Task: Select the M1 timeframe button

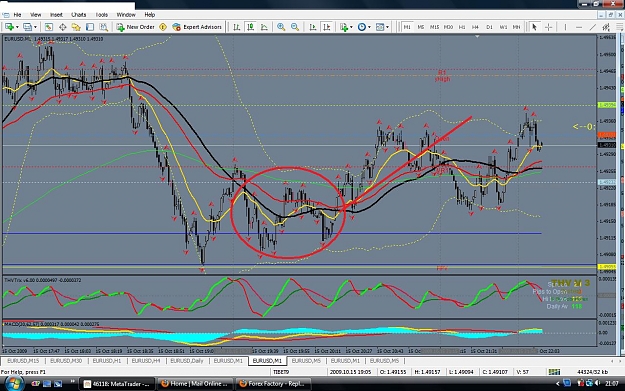Action: (x=407, y=27)
